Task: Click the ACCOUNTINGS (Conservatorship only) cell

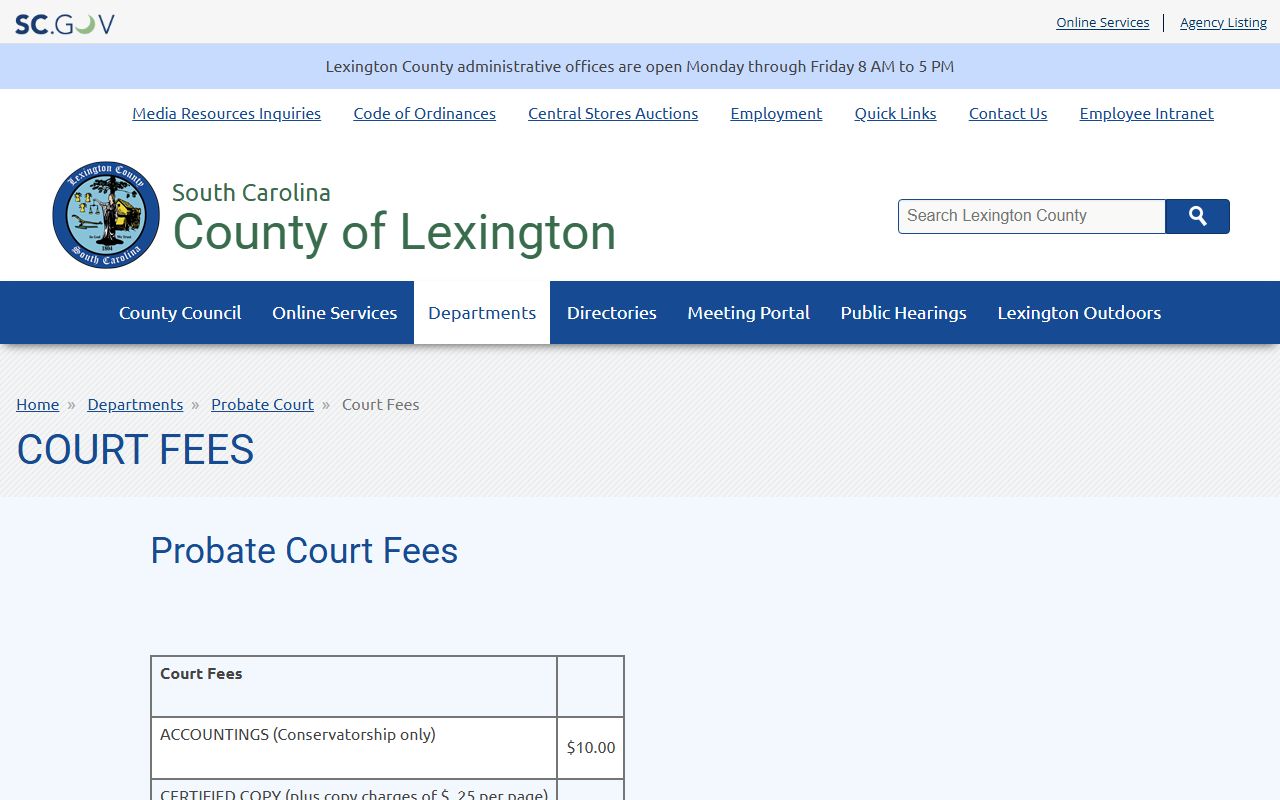Action: coord(354,748)
